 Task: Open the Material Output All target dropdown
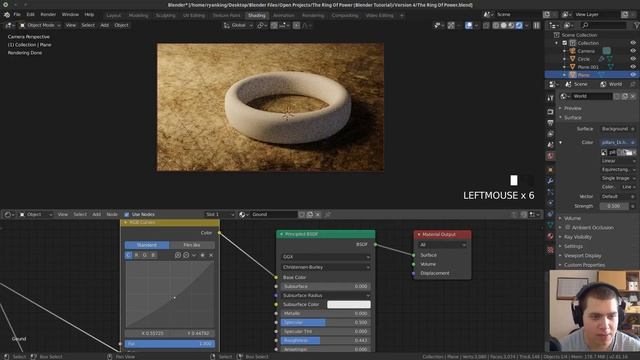click(x=442, y=245)
